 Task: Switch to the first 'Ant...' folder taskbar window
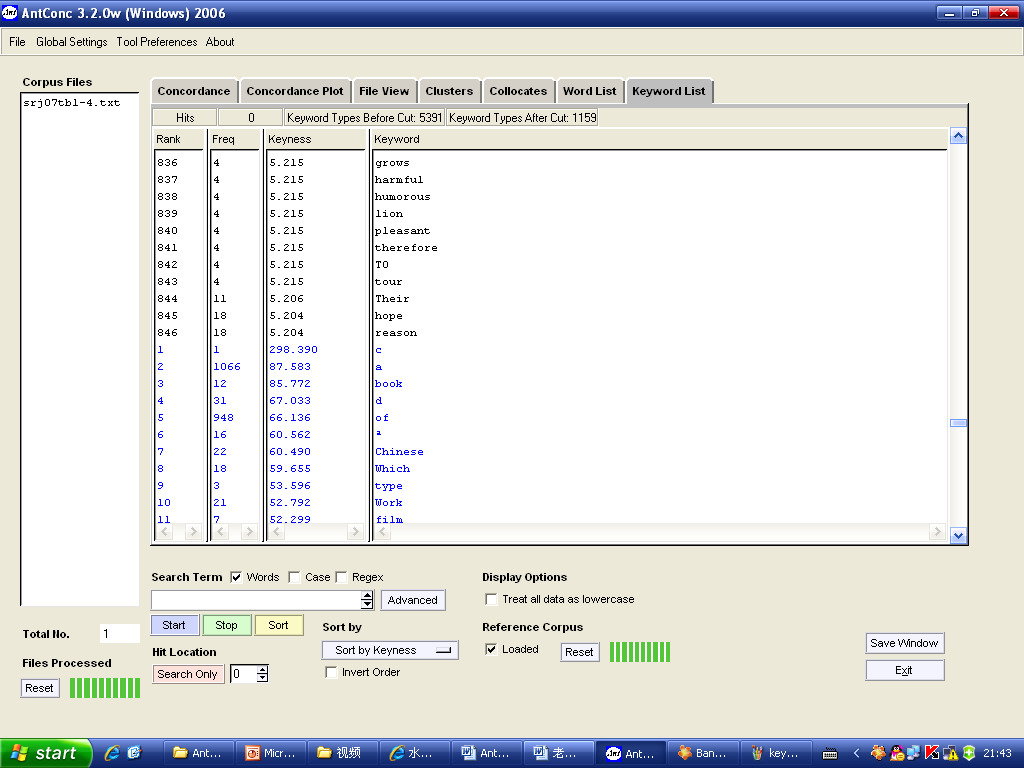pos(198,753)
